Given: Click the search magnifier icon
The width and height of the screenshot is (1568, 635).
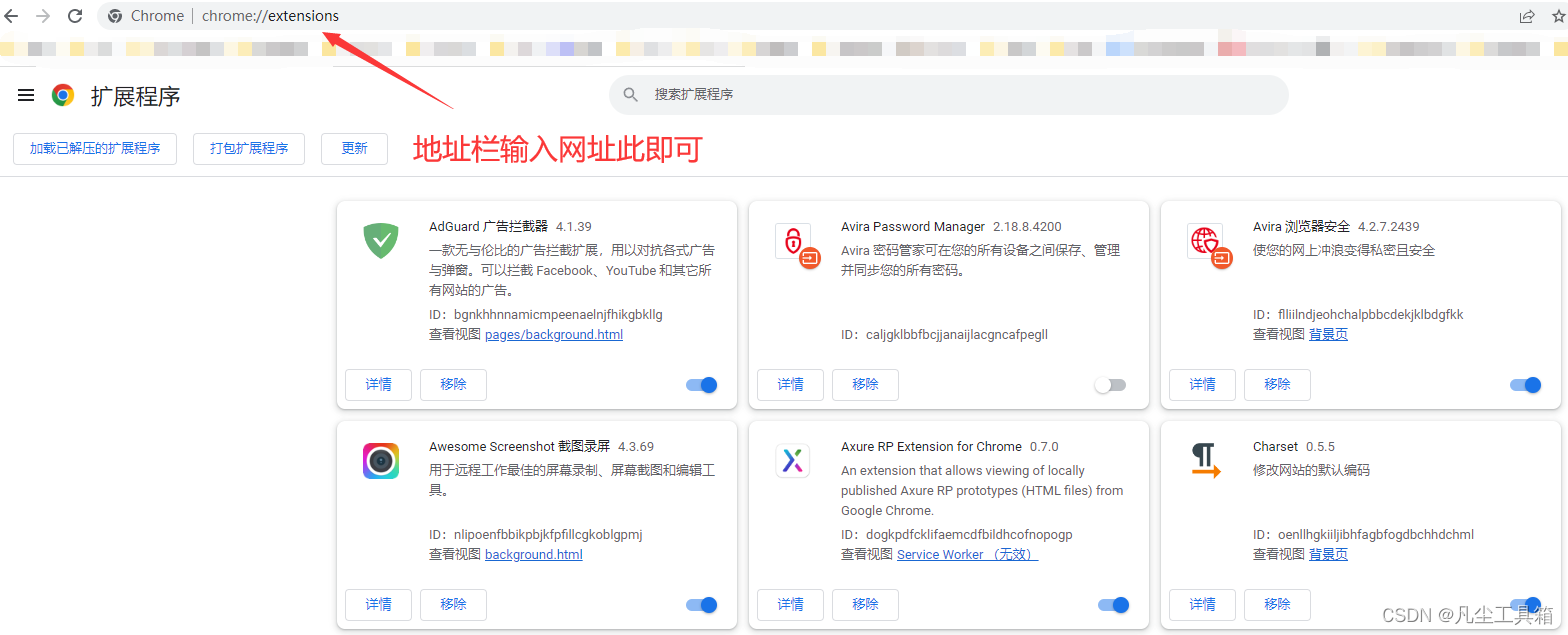Looking at the screenshot, I should tap(631, 94).
